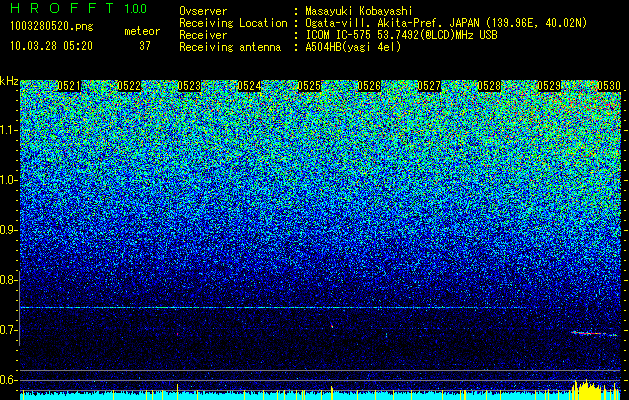629x400 pixels.
Task: Click the 1.1 kHz axis label
Action: 9,130
